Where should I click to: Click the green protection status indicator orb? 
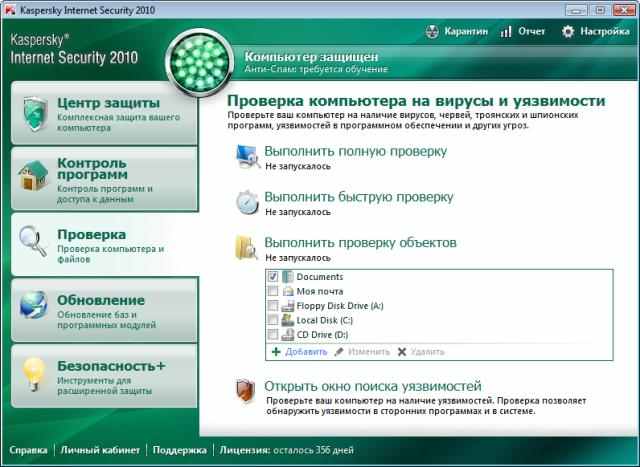tap(200, 62)
